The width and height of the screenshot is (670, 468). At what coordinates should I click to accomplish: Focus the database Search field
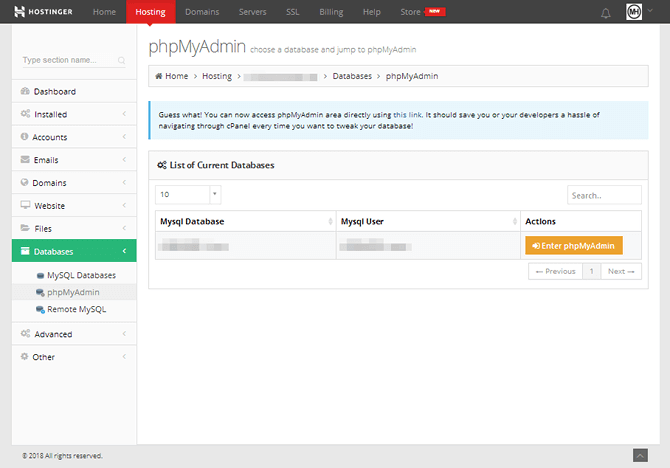point(604,195)
